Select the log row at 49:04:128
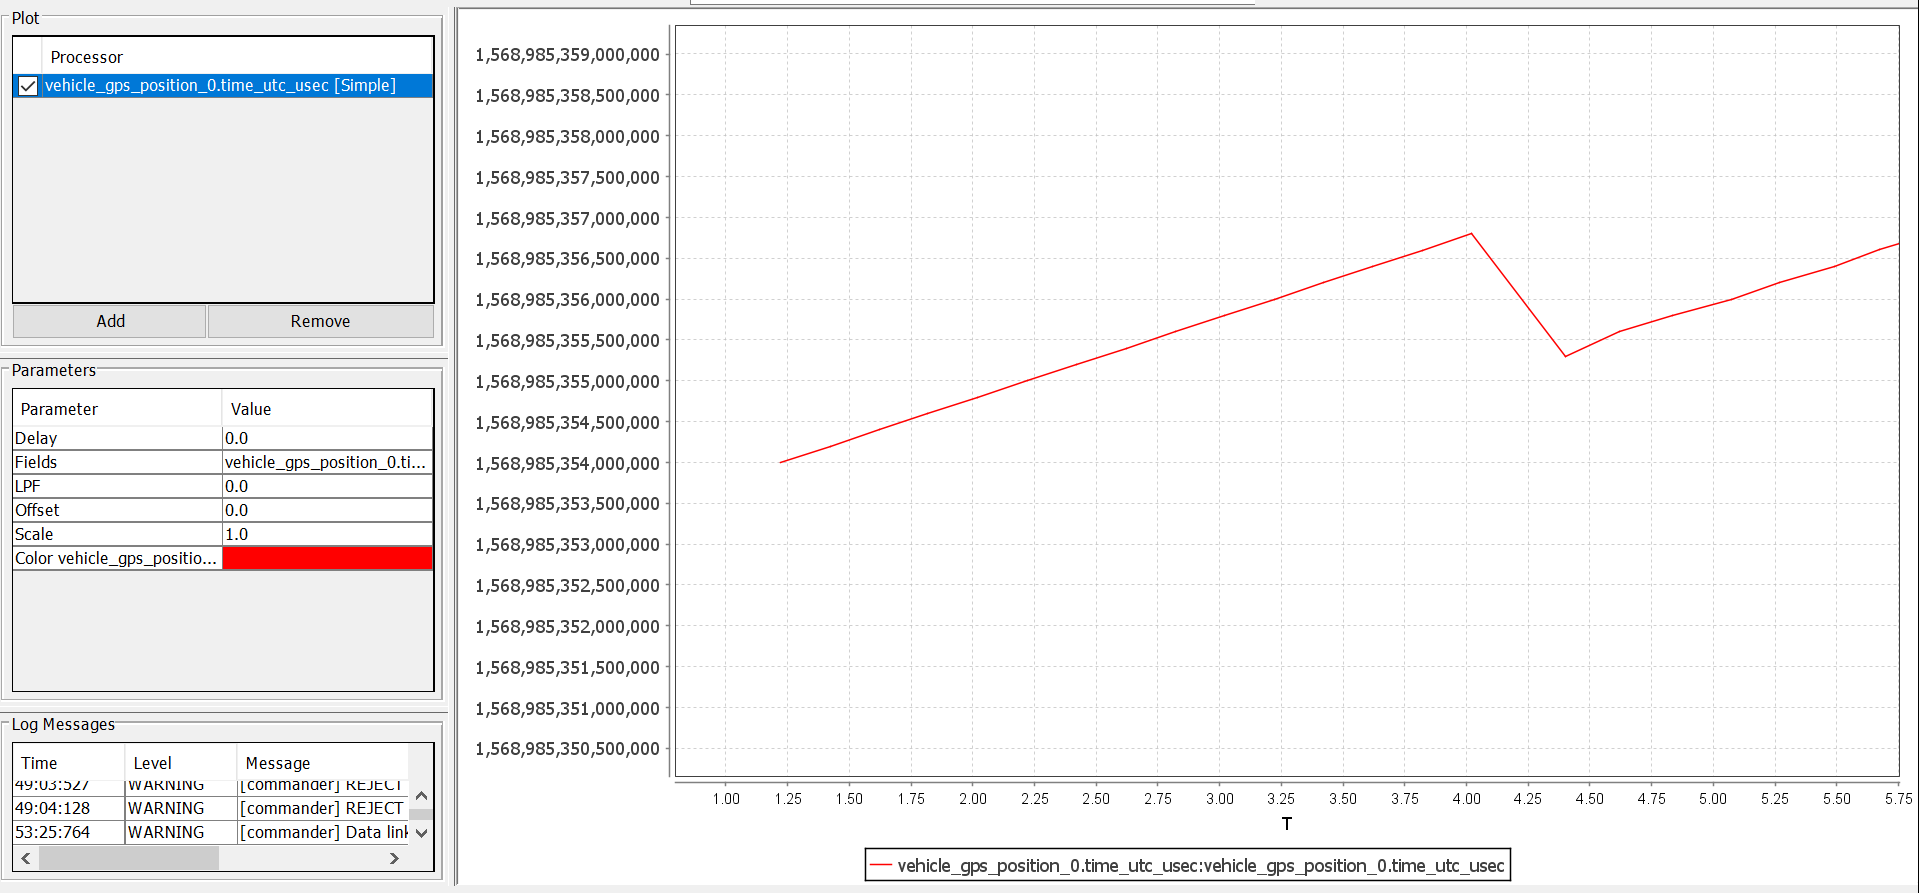1919x893 pixels. 211,808
